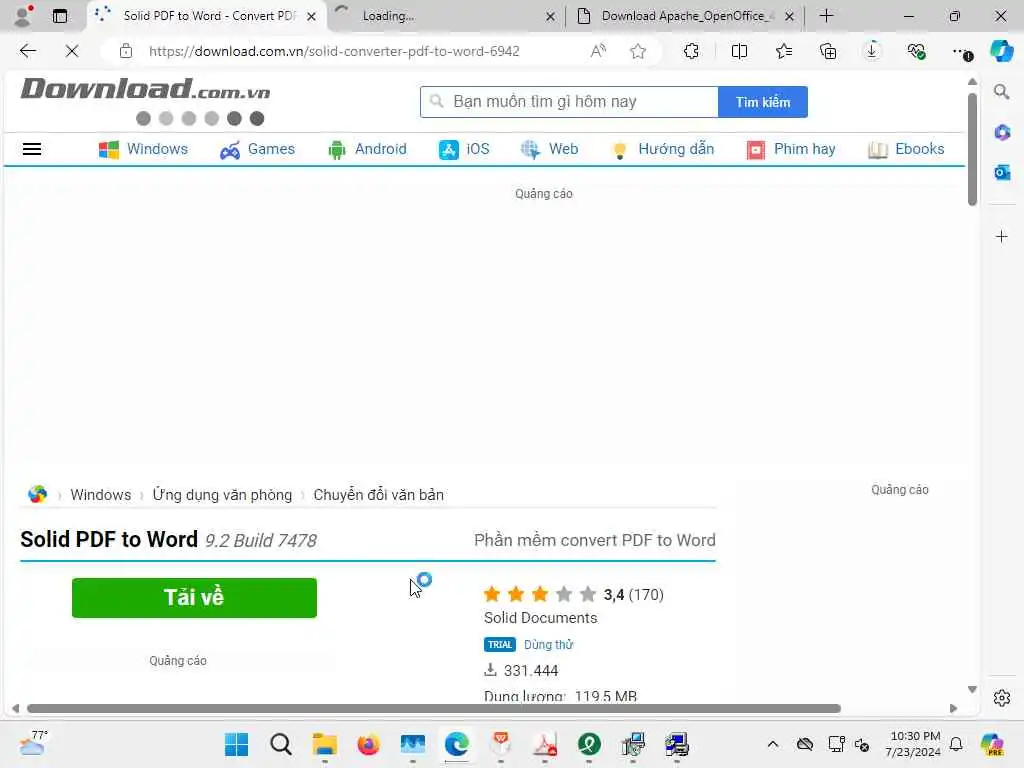Viewport: 1024px width, 768px height.
Task: Open the iOS category menu
Action: (x=464, y=149)
